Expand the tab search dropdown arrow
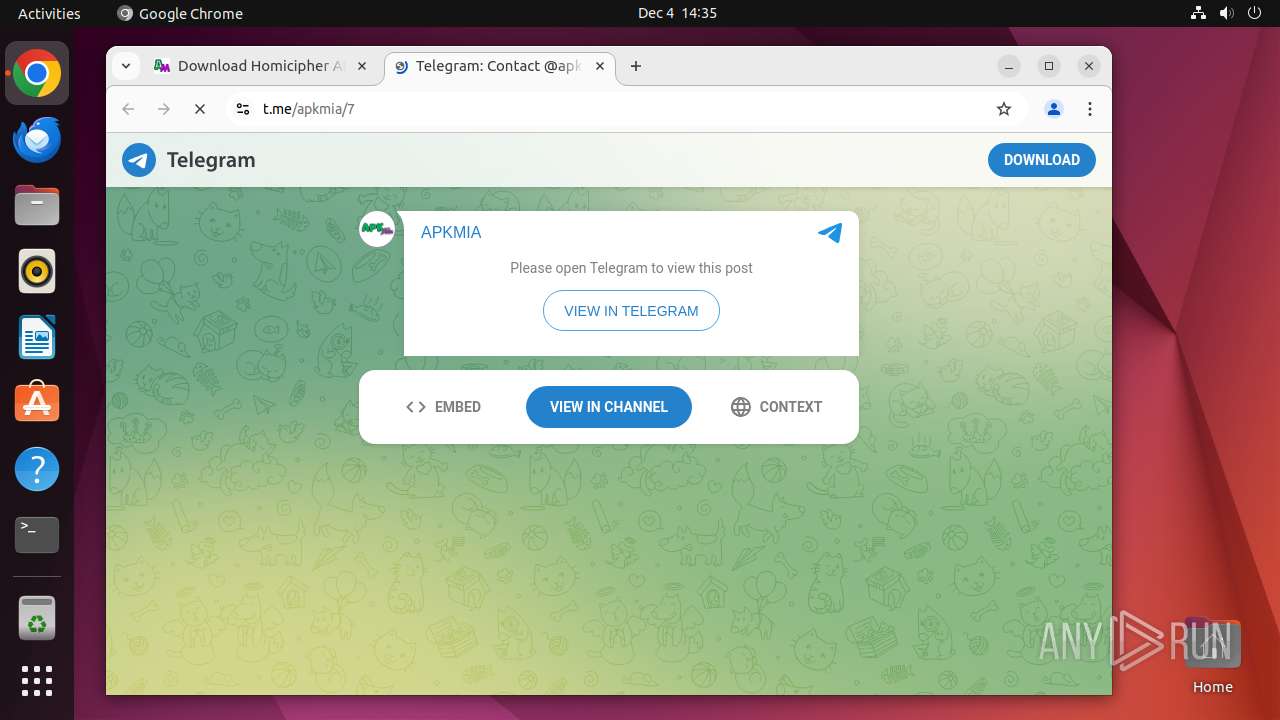 125,66
